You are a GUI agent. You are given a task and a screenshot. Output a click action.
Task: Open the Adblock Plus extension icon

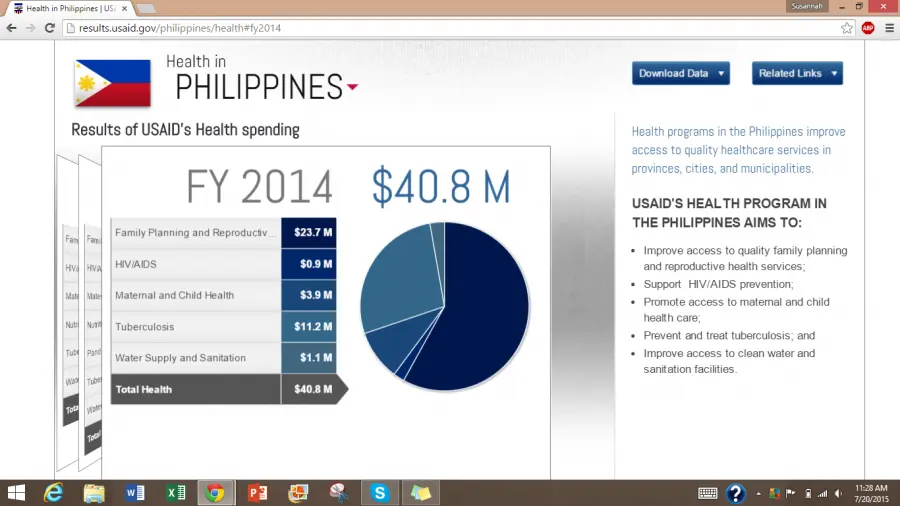[x=868, y=28]
